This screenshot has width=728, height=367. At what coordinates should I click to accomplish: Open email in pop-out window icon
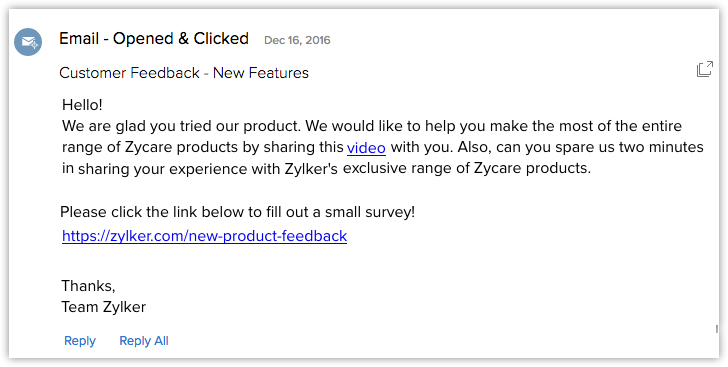coord(705,69)
